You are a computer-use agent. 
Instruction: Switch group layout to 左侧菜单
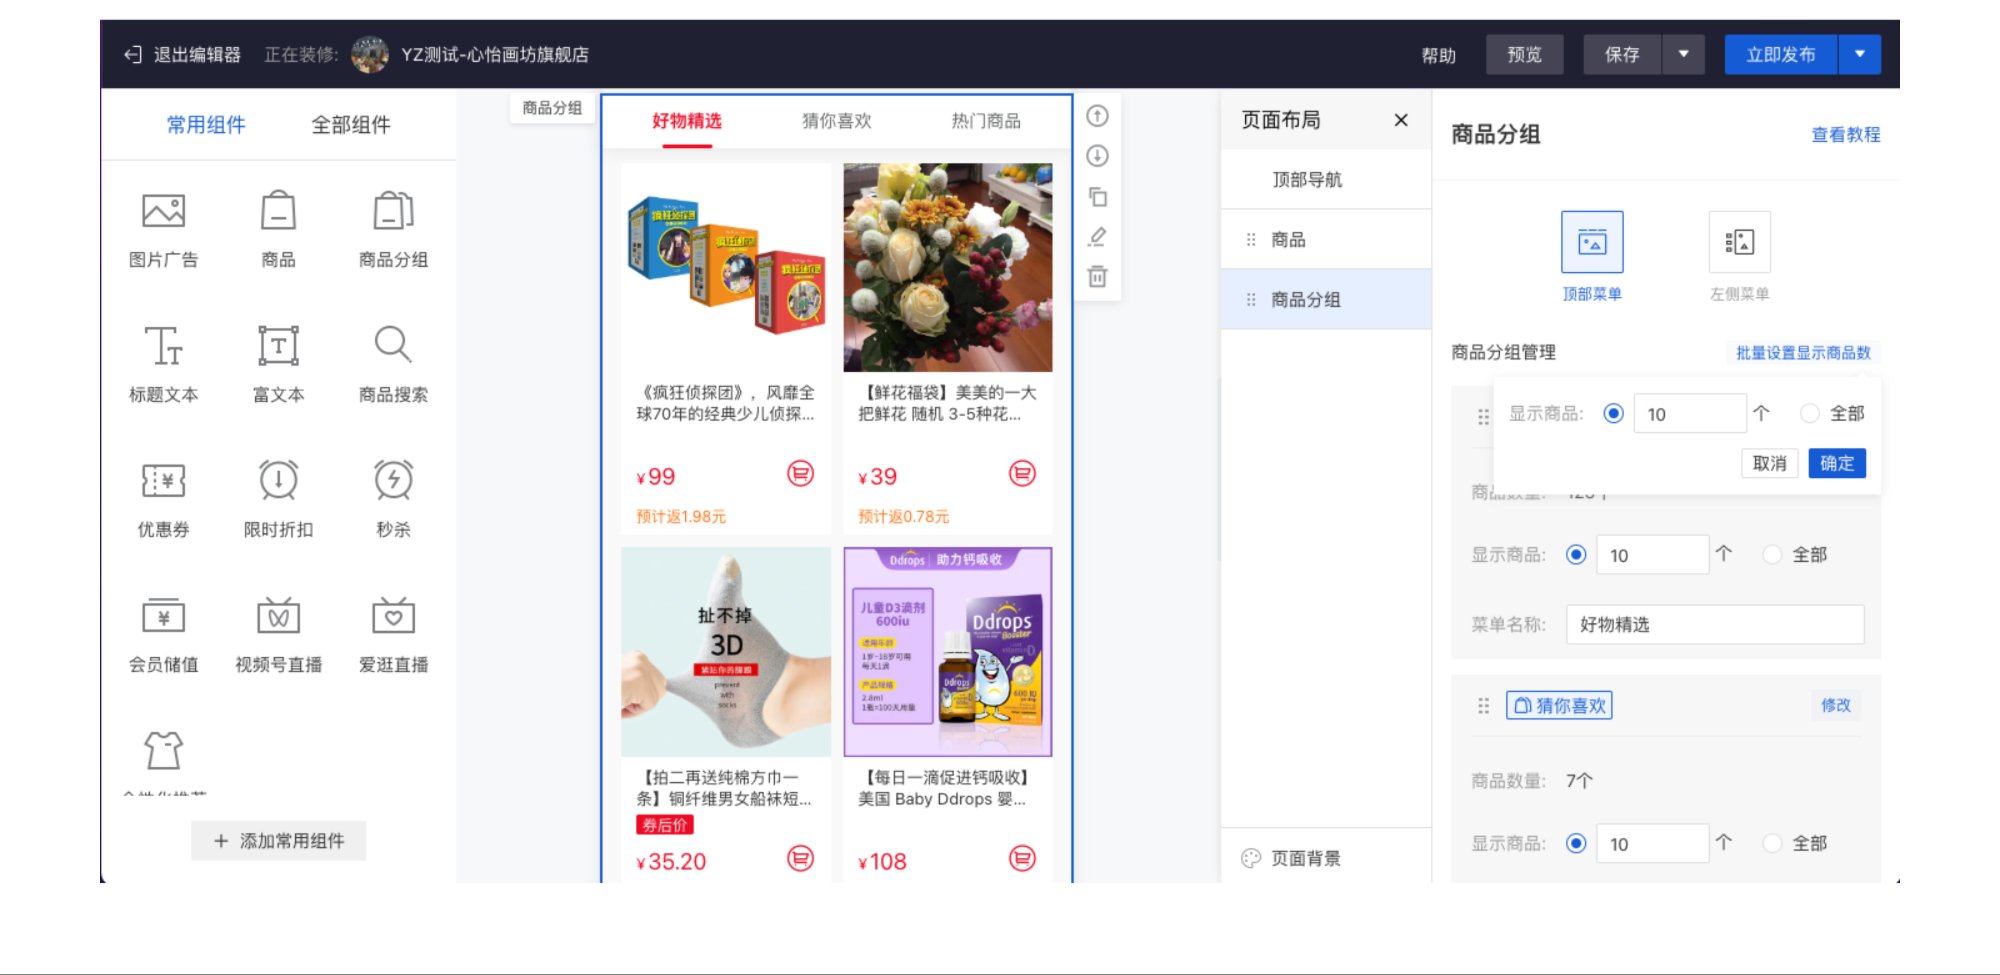[x=1739, y=241]
